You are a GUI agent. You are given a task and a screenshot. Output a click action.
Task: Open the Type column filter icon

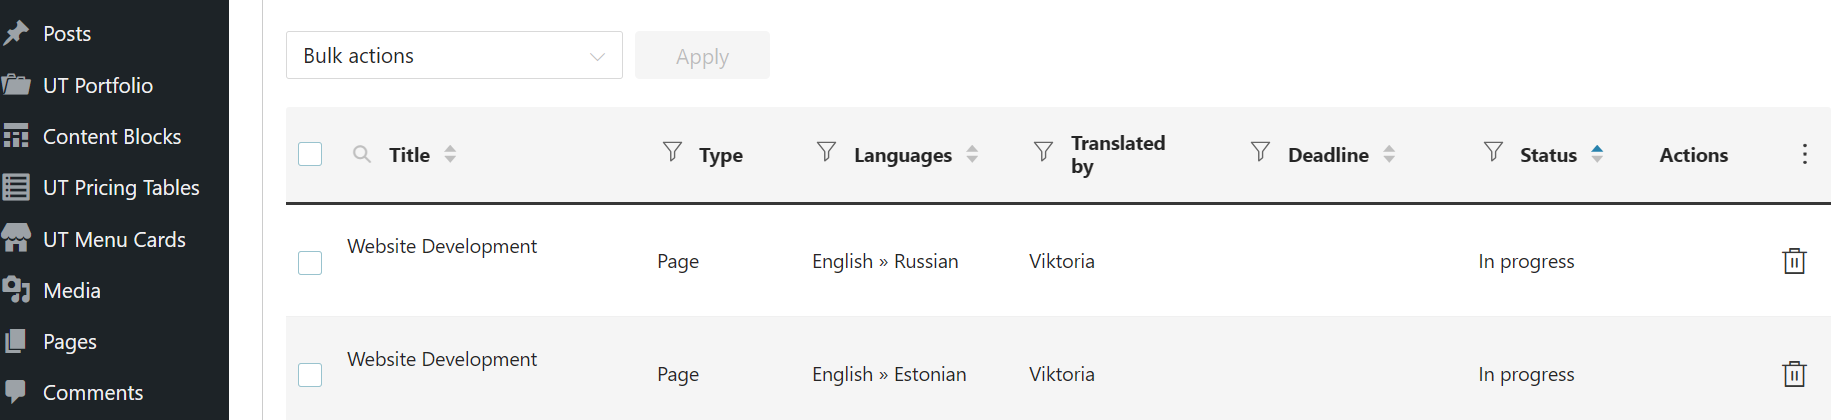pyautogui.click(x=673, y=152)
